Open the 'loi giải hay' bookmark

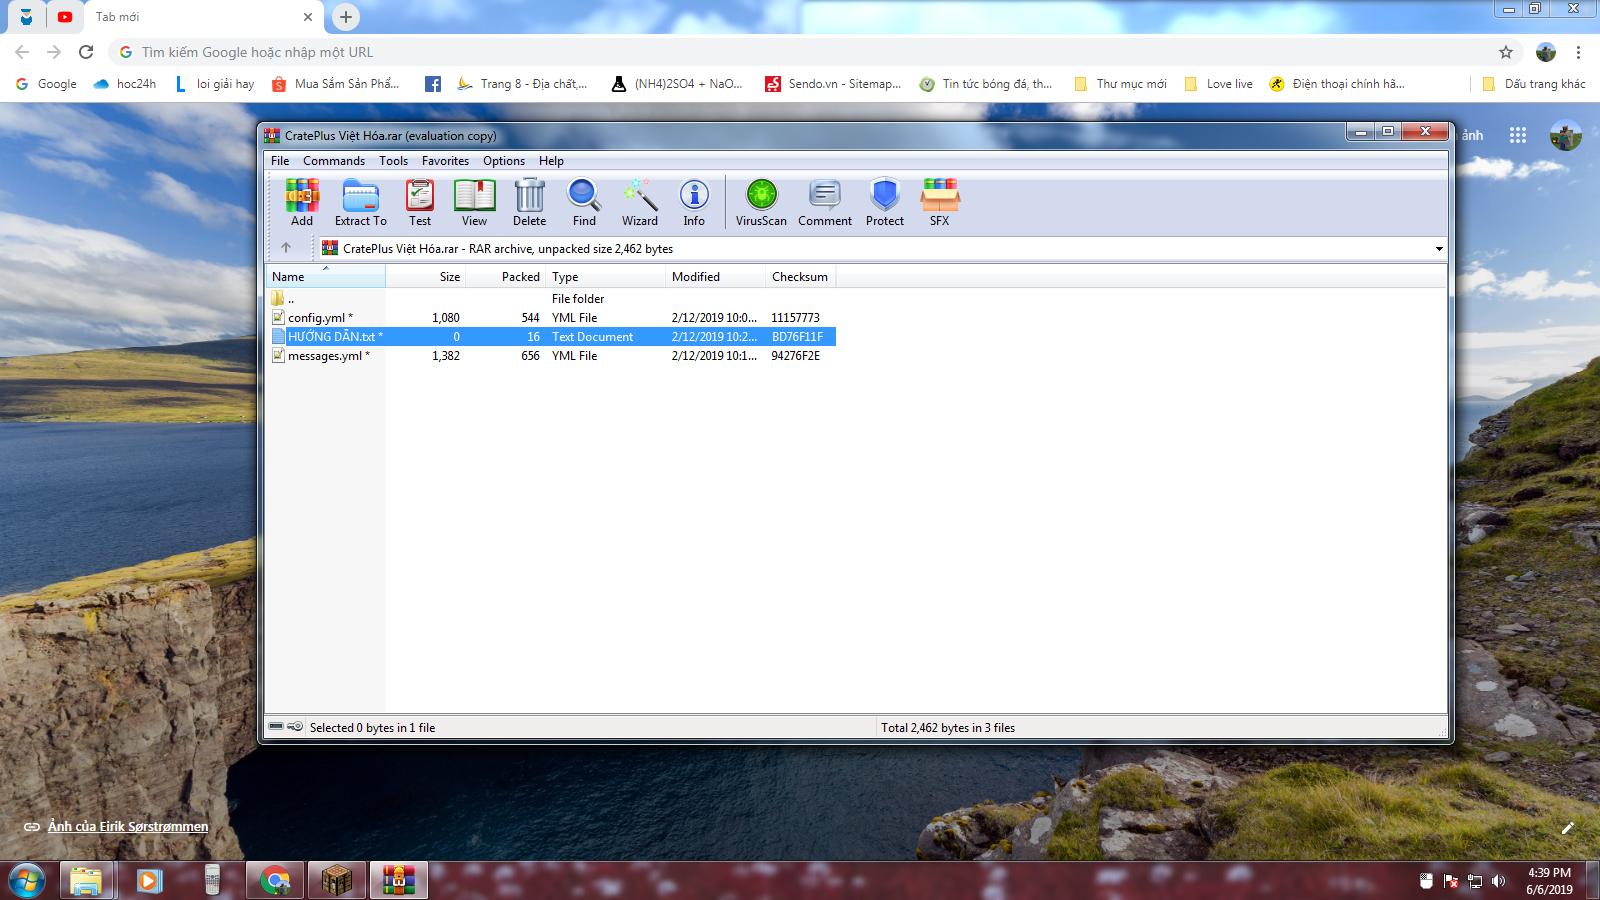pyautogui.click(x=215, y=84)
